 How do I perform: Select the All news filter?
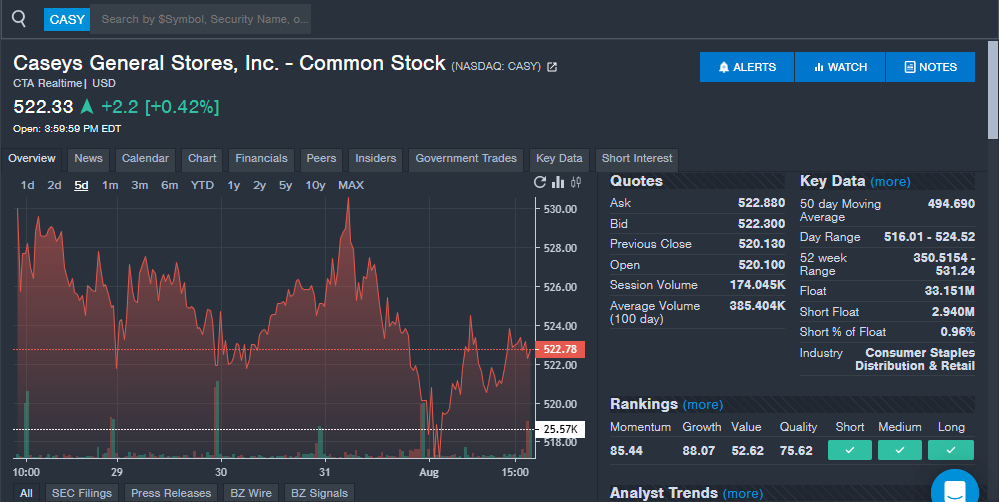[x=26, y=493]
